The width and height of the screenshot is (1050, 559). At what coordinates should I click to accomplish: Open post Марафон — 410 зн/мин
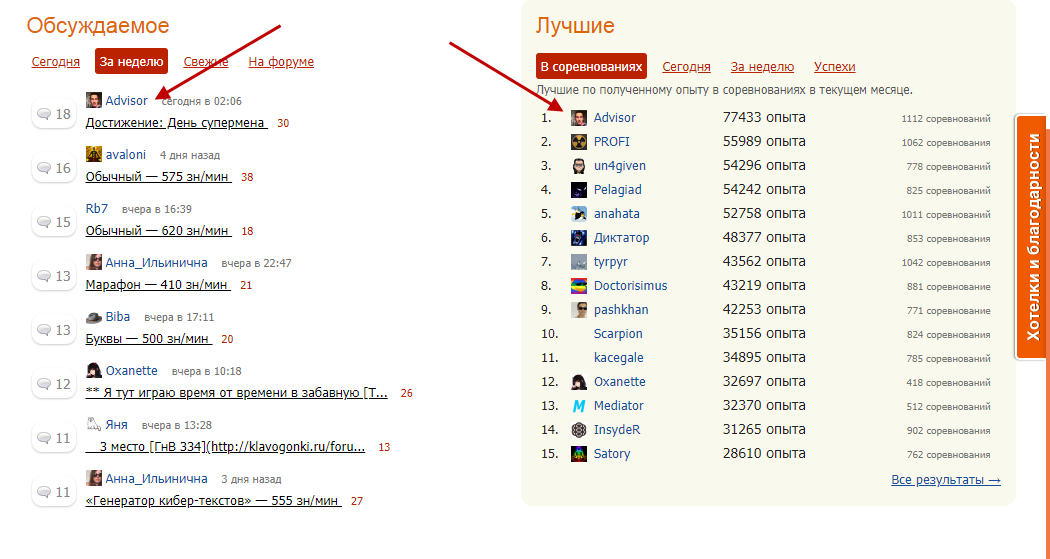pos(158,285)
